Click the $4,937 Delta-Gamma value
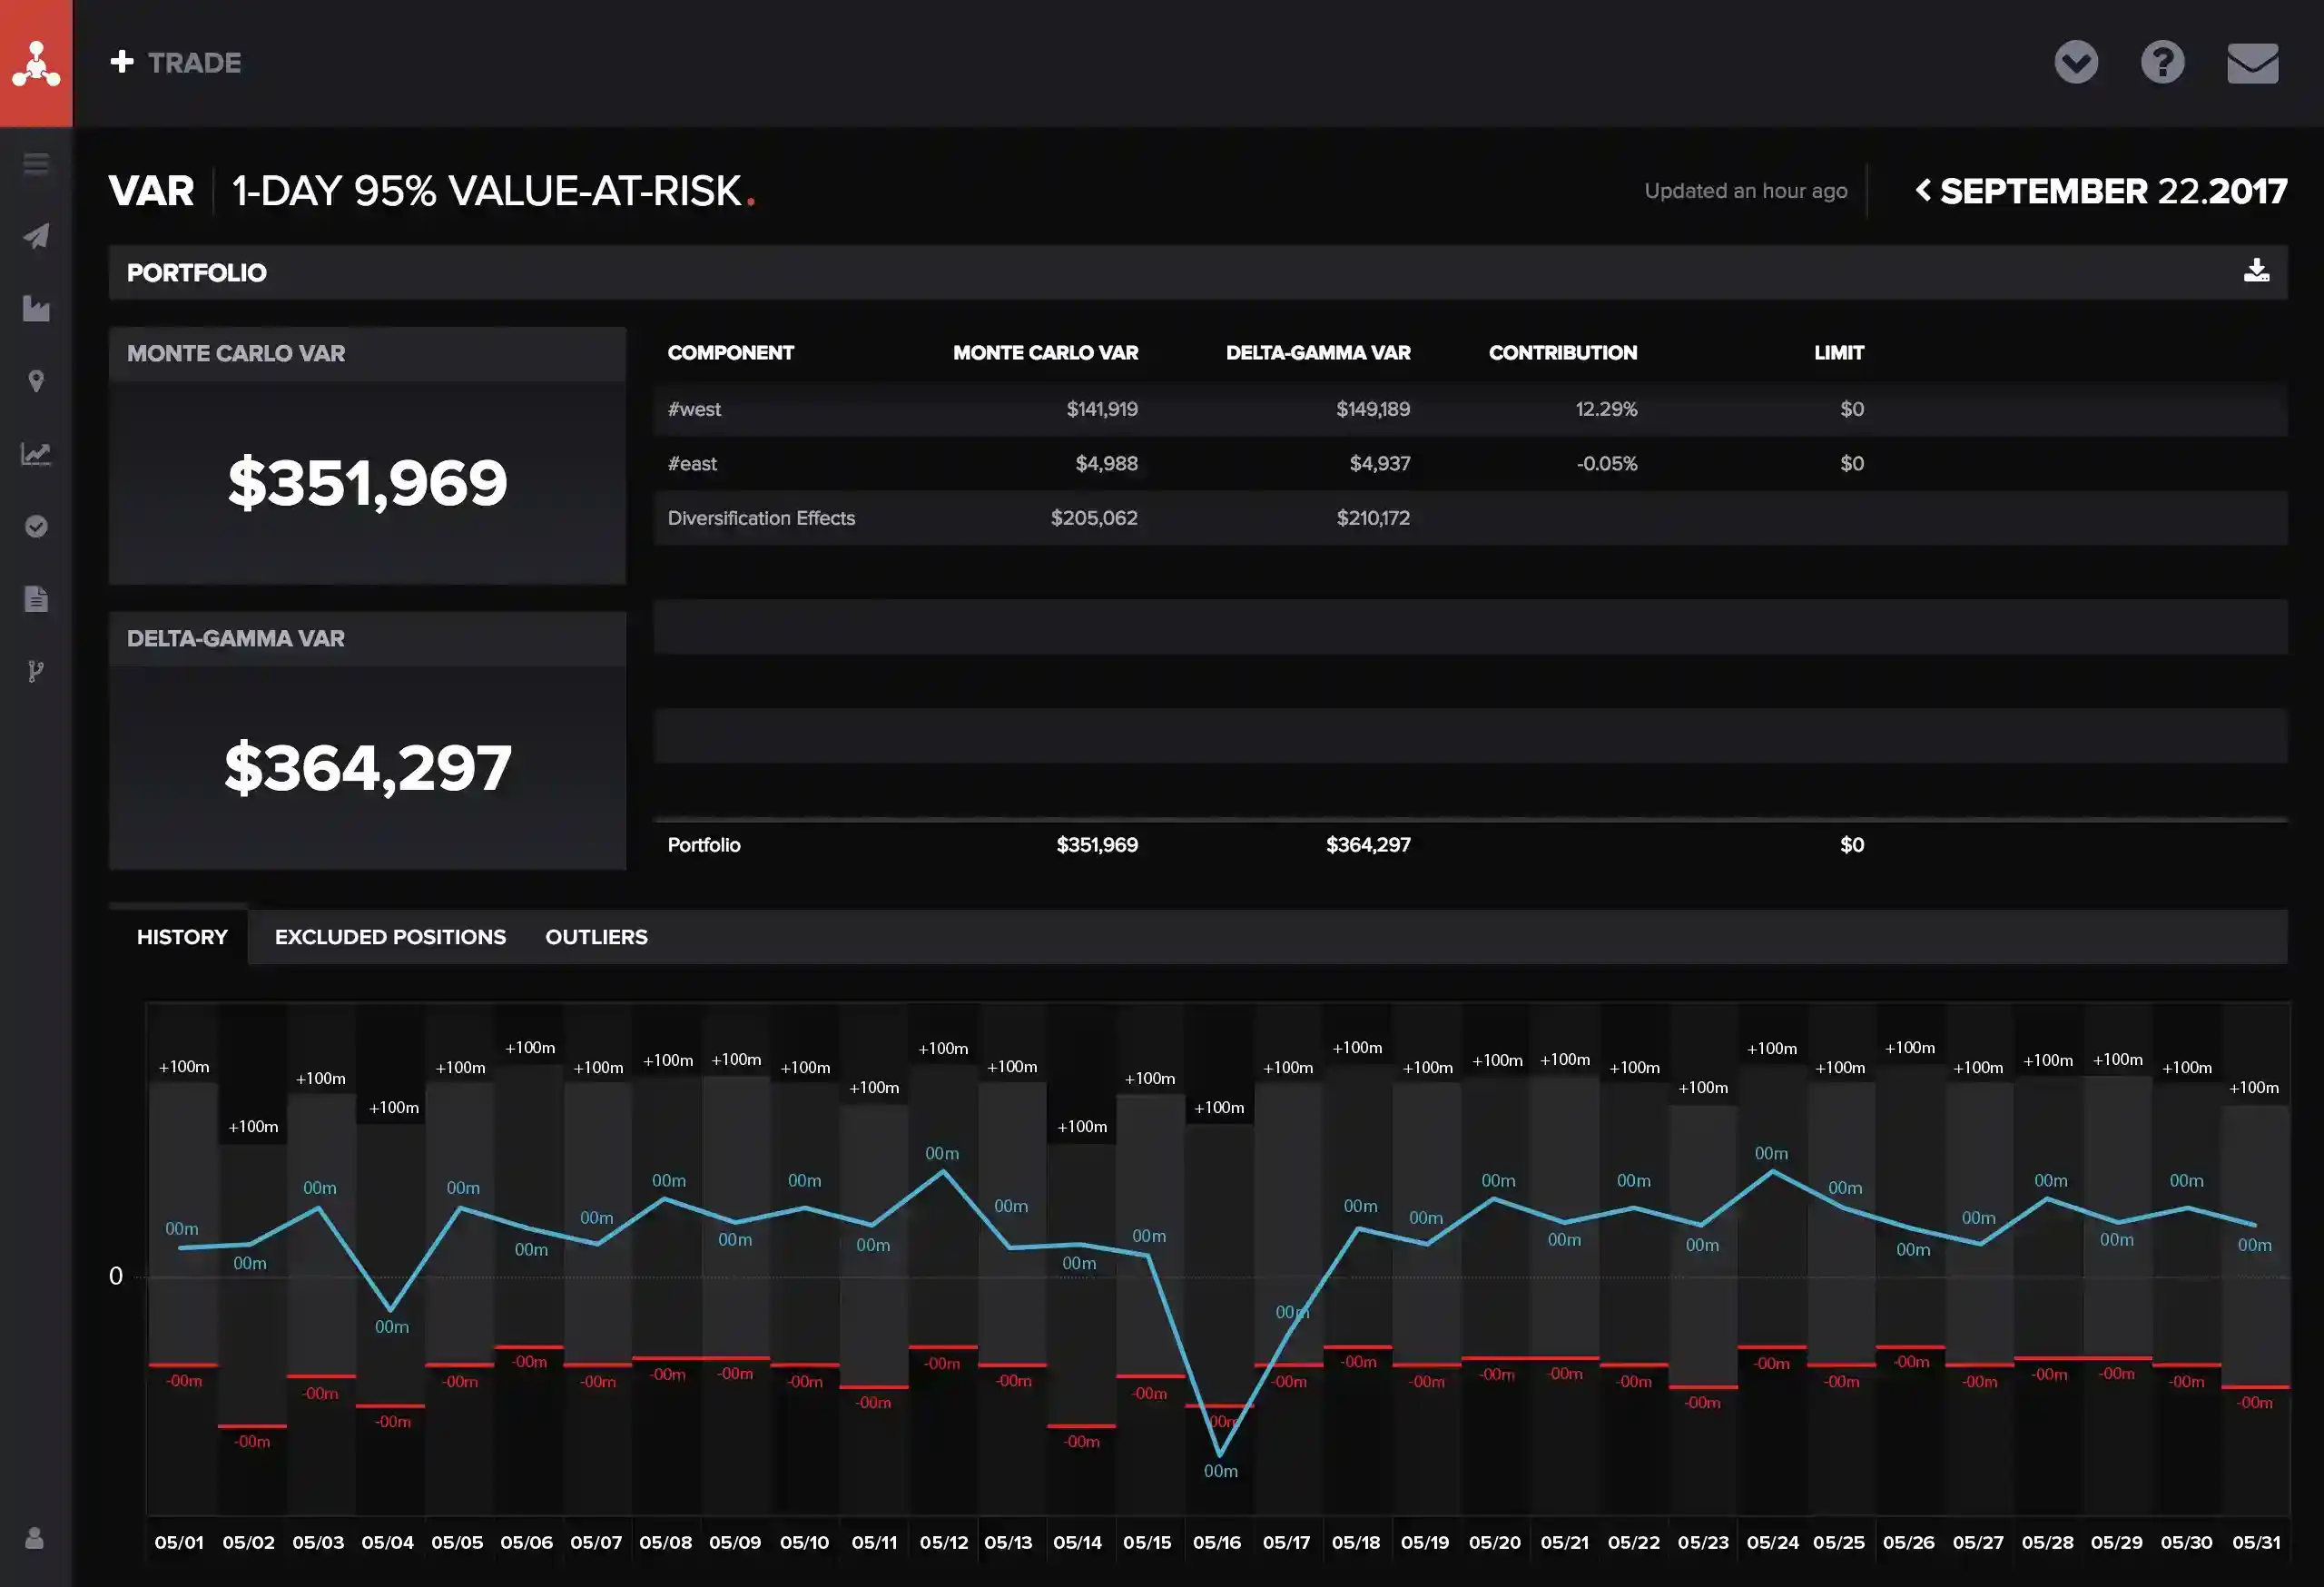The image size is (2324, 1587). pyautogui.click(x=1379, y=463)
